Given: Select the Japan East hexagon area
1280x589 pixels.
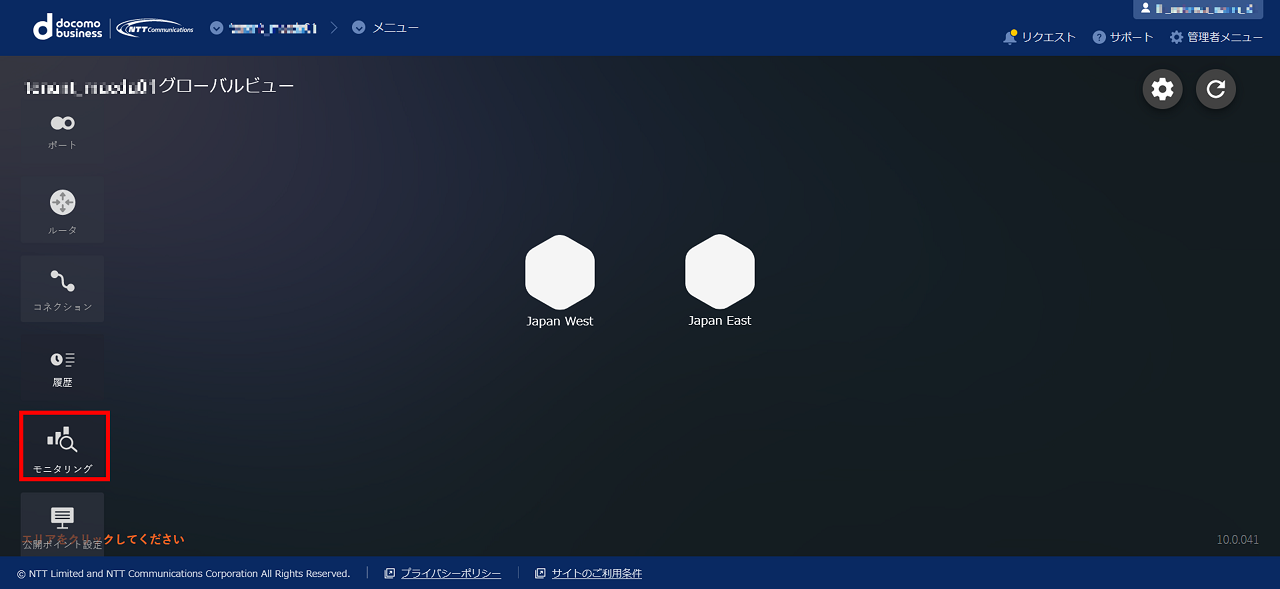Looking at the screenshot, I should click(x=720, y=273).
